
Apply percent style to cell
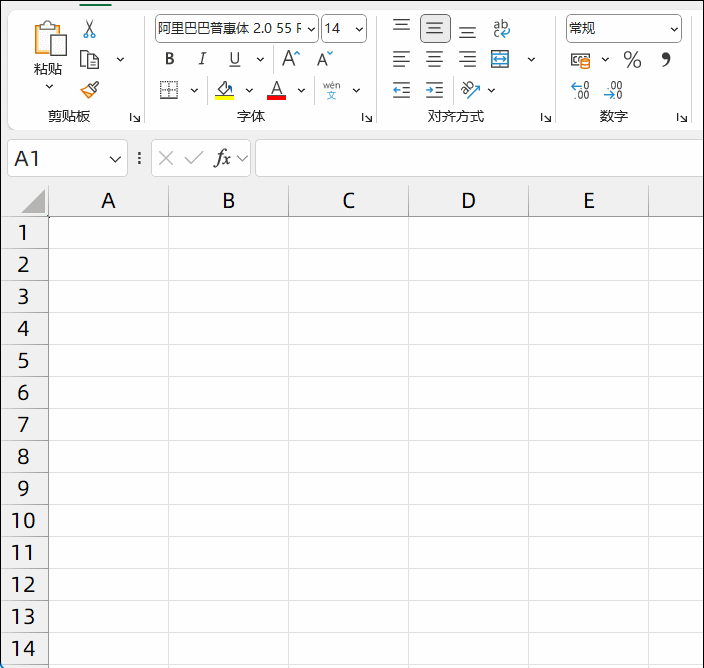coord(632,60)
